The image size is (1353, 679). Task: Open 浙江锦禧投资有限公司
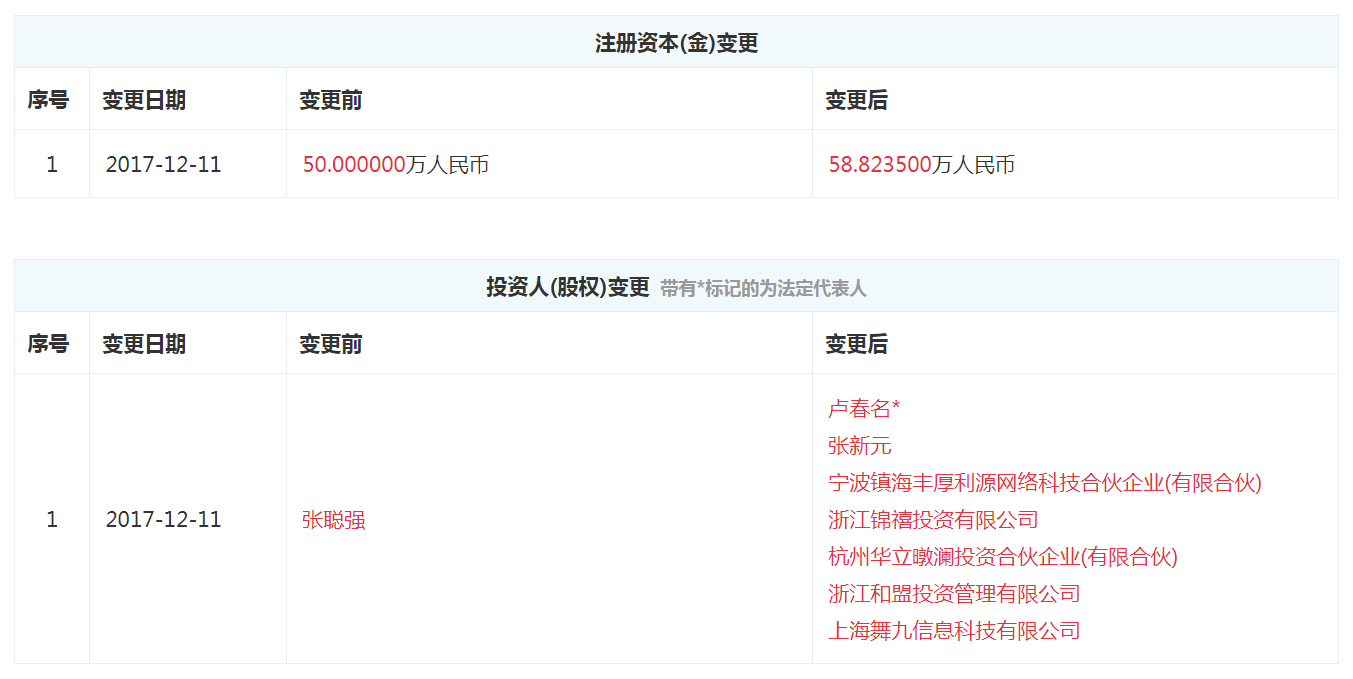click(x=934, y=520)
